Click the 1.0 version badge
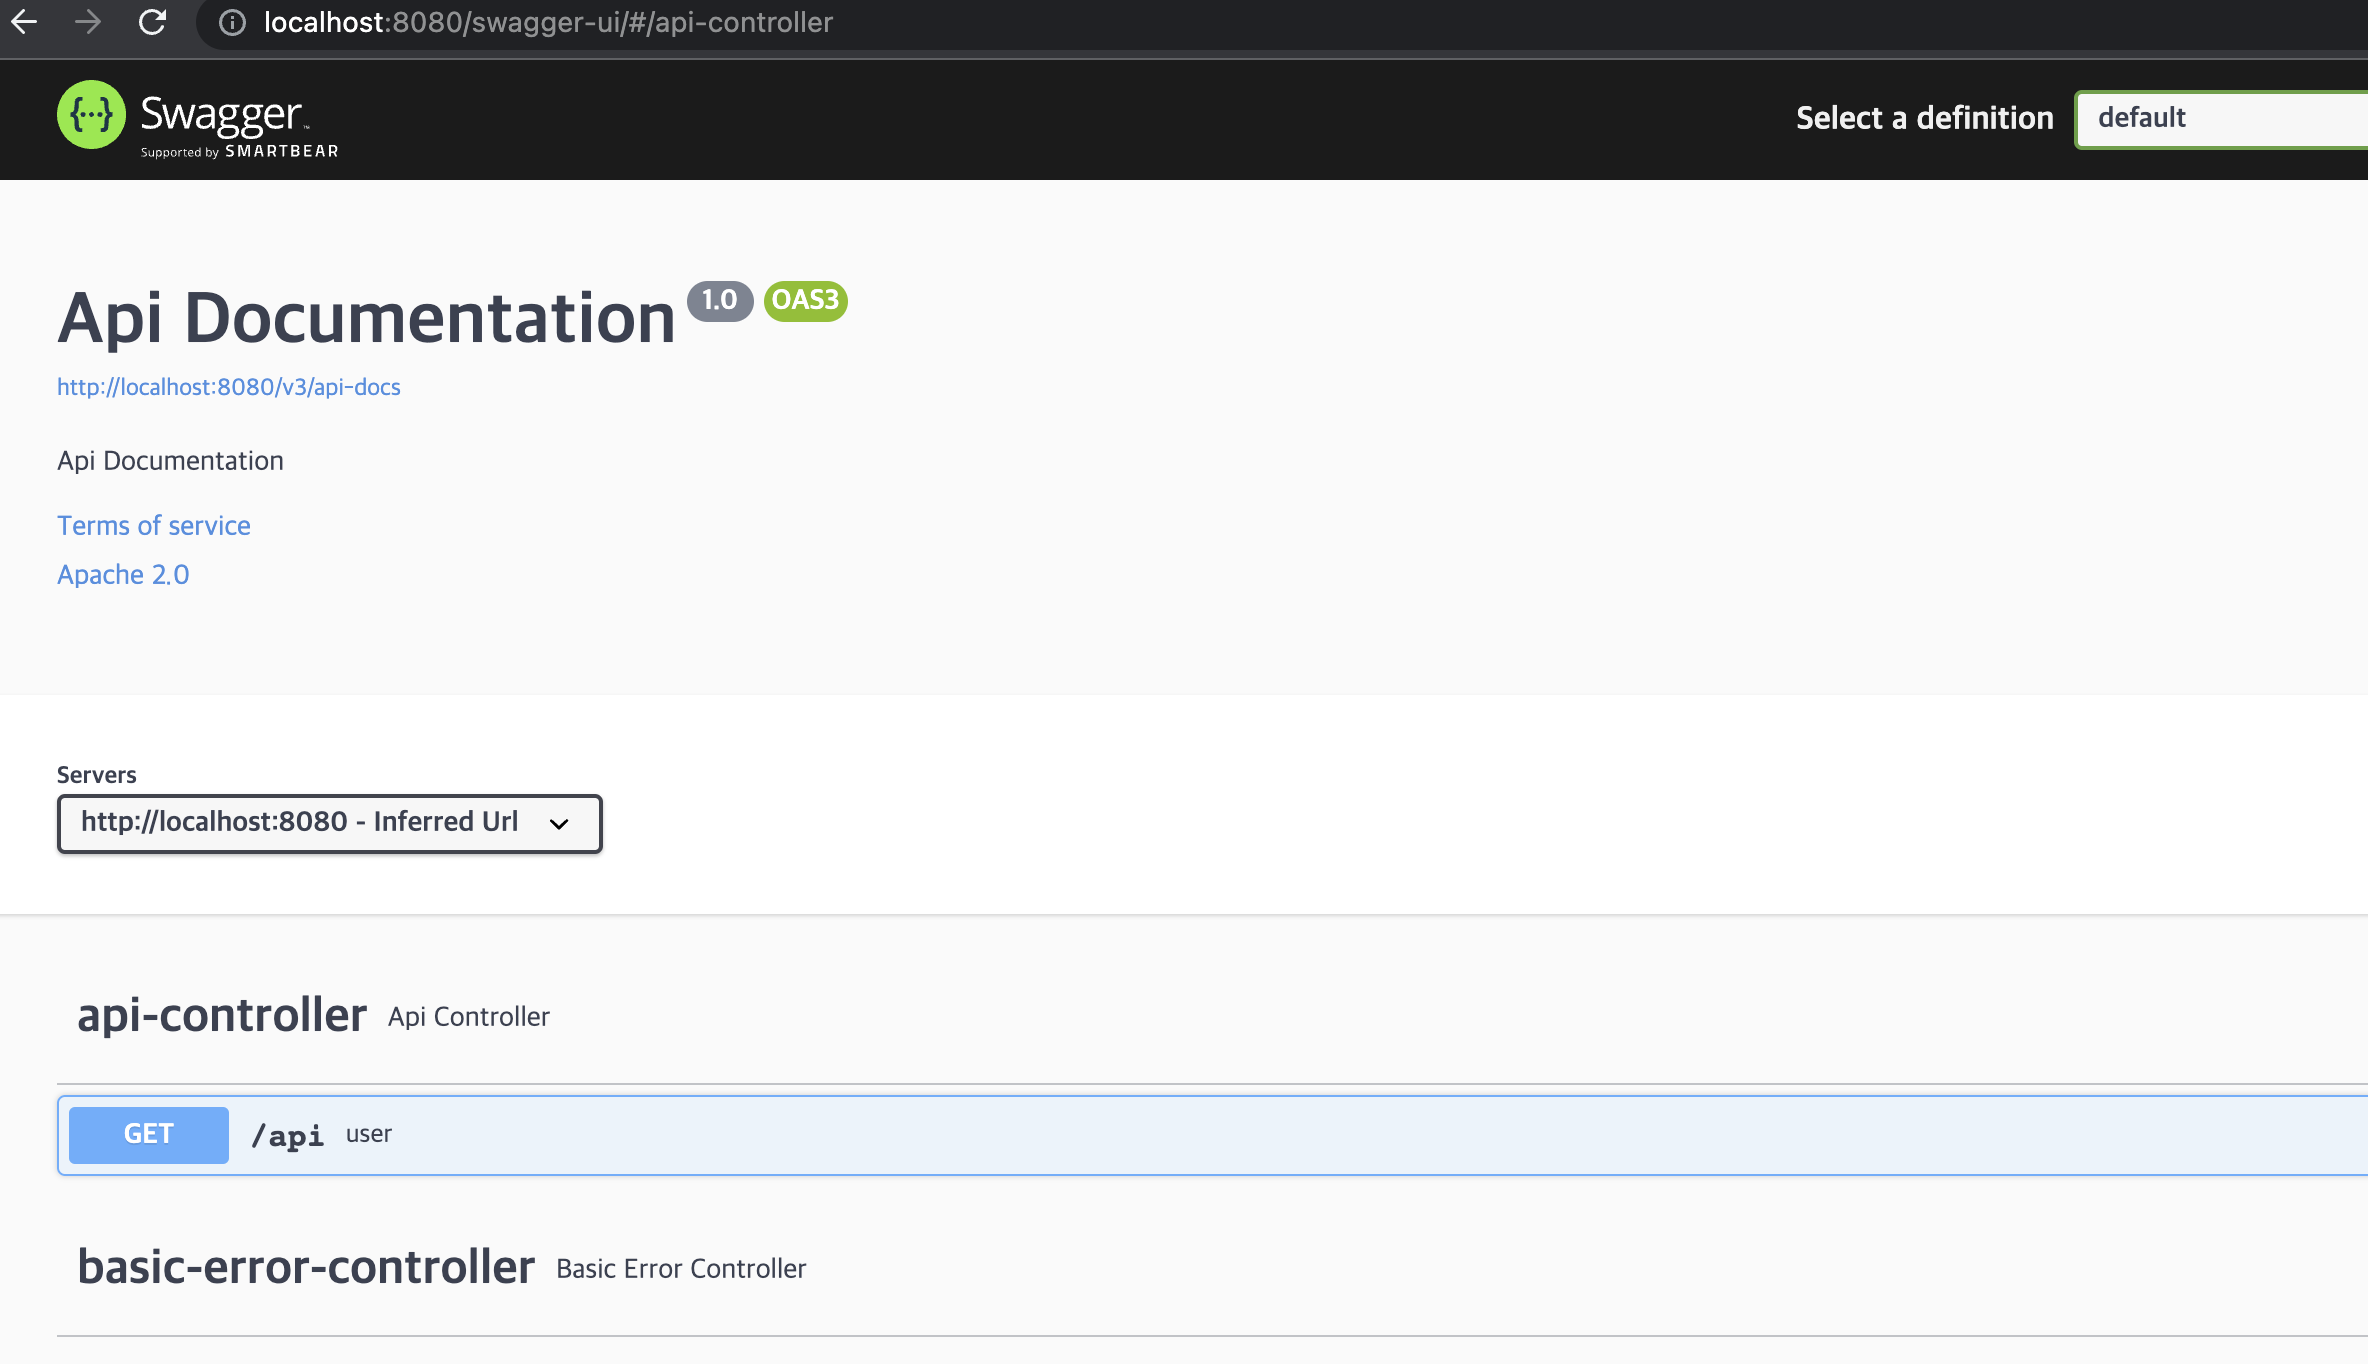This screenshot has height=1364, width=2368. pyautogui.click(x=720, y=301)
